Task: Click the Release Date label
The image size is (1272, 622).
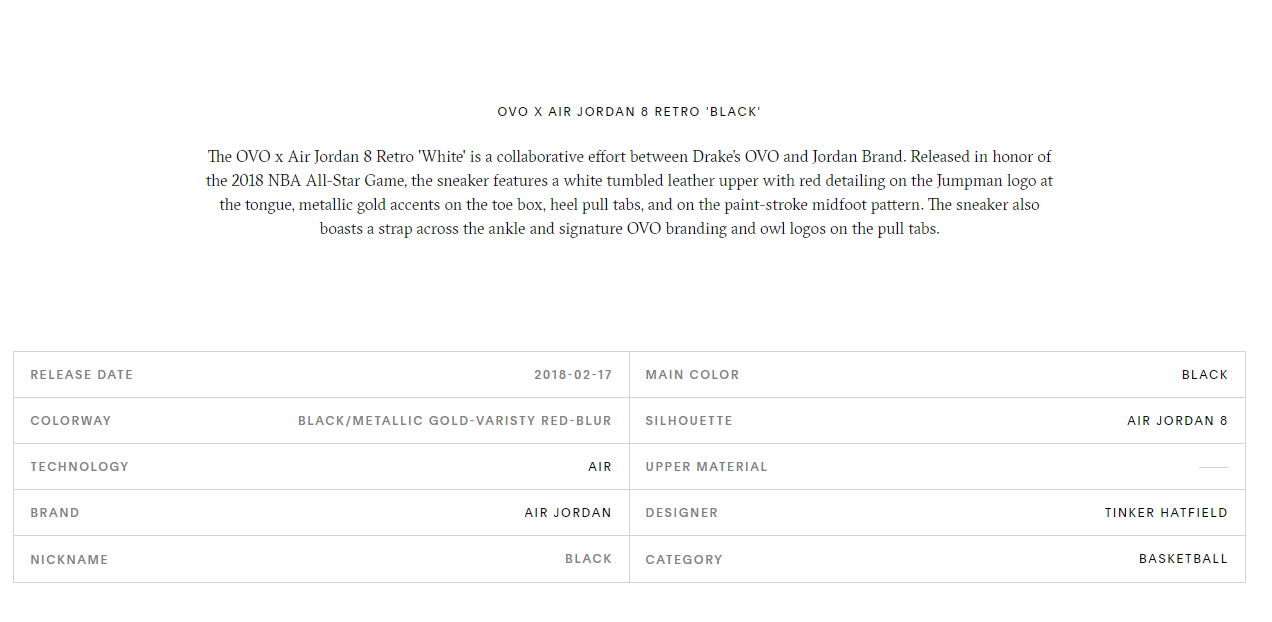Action: click(81, 375)
